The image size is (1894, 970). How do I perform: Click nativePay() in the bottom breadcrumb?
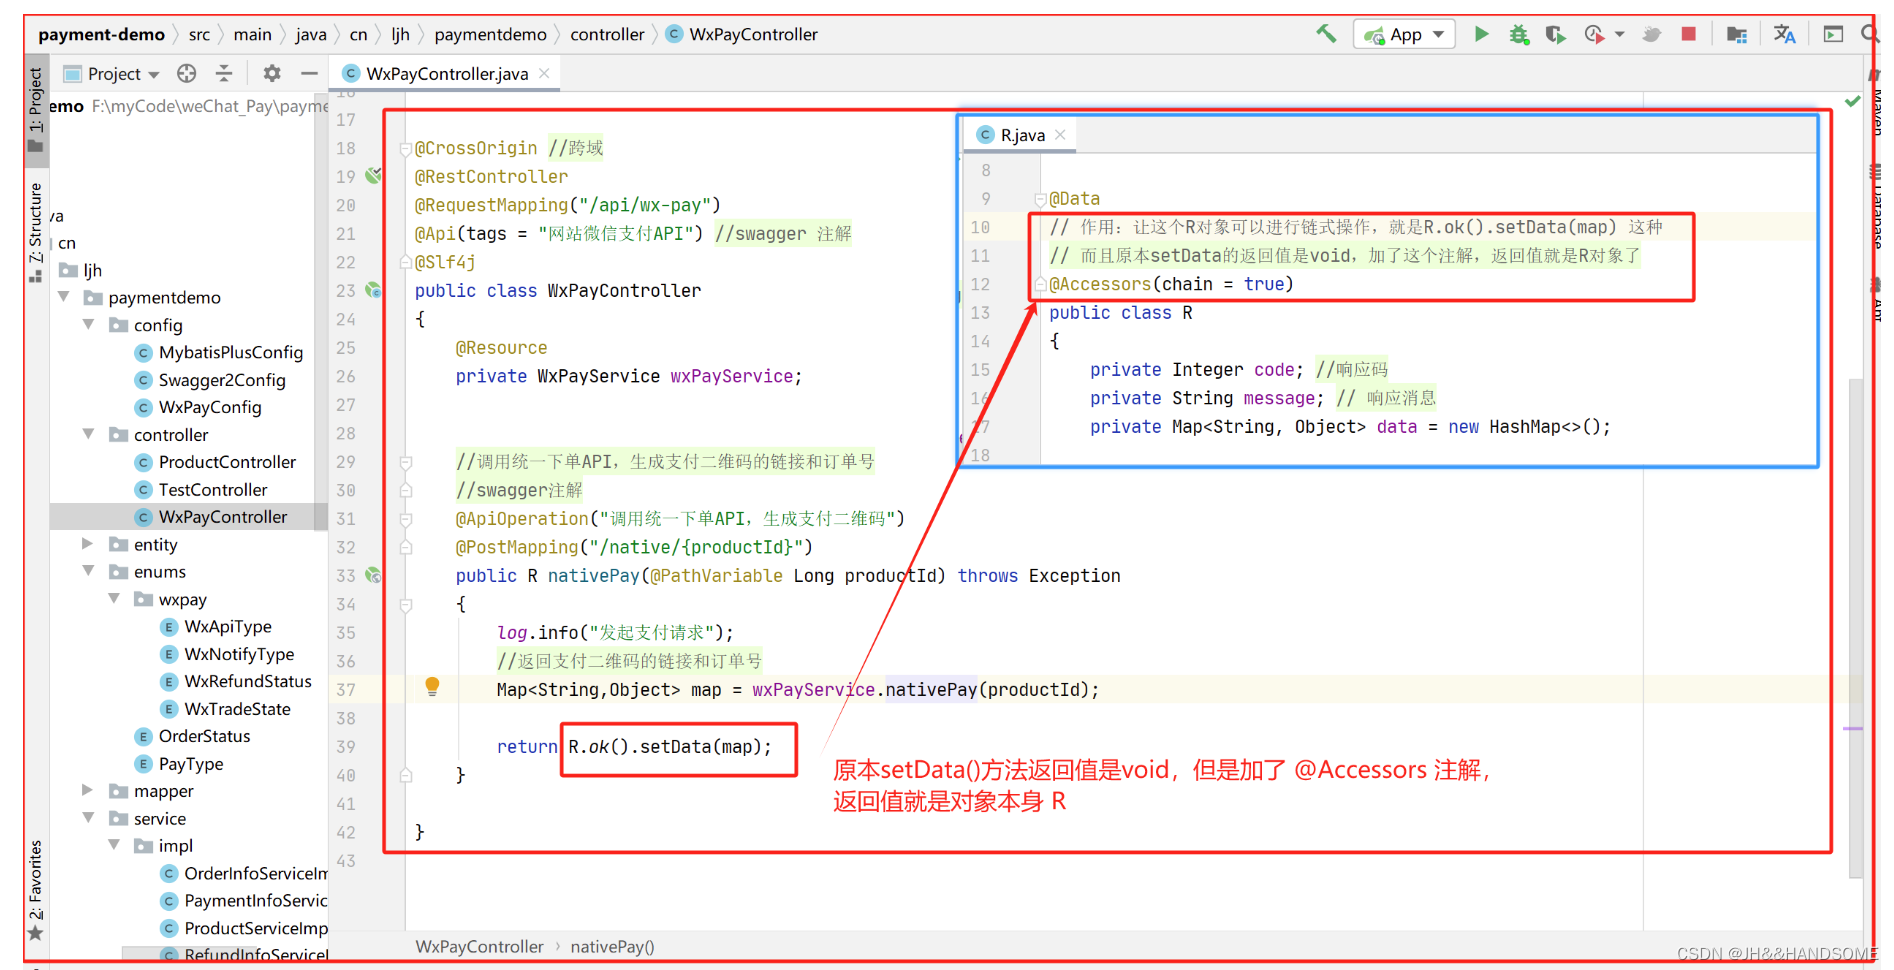tap(612, 946)
